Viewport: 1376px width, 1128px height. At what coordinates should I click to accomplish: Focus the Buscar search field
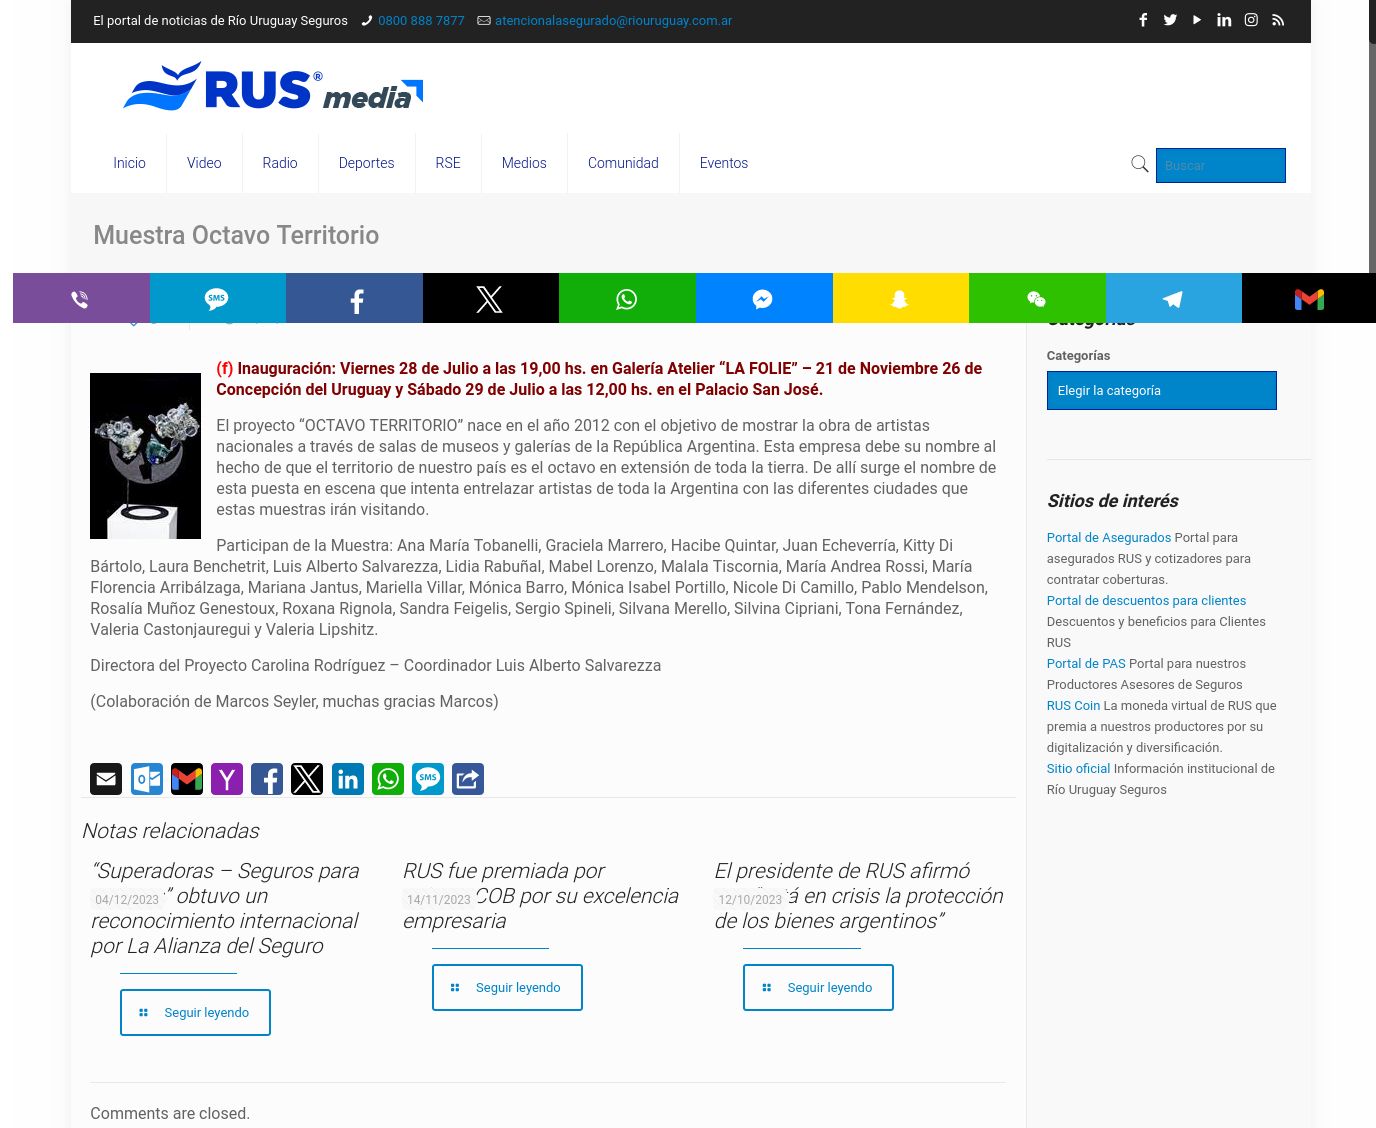click(1220, 165)
